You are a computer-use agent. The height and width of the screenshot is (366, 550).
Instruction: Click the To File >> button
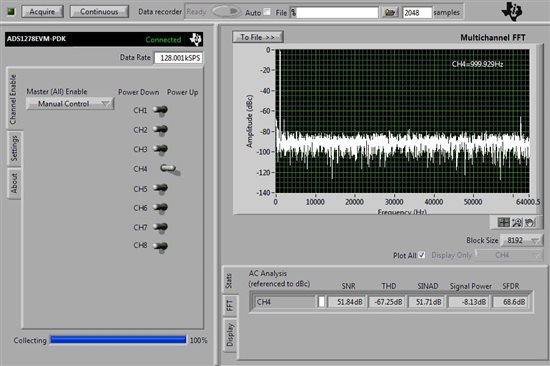click(258, 37)
